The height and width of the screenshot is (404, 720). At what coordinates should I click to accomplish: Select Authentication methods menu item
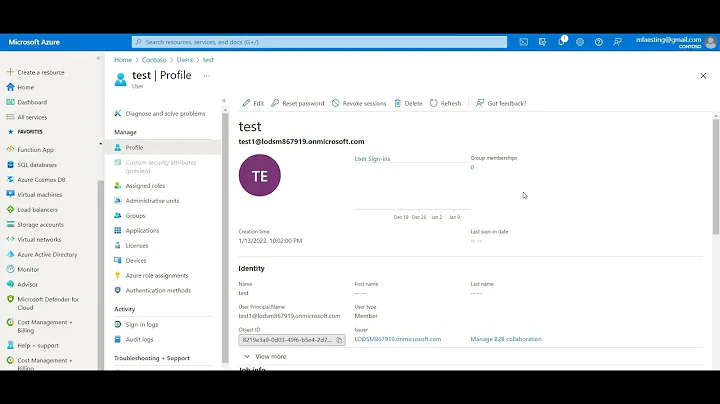pyautogui.click(x=158, y=290)
